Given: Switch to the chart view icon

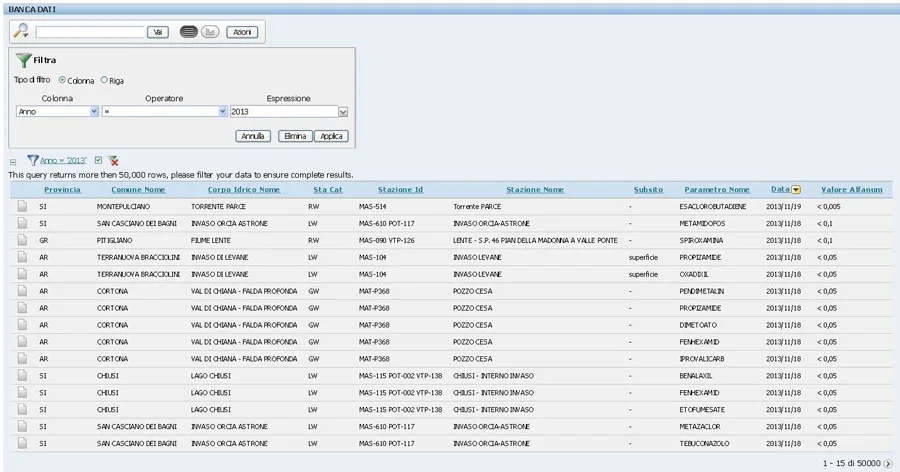Looking at the screenshot, I should 210,32.
